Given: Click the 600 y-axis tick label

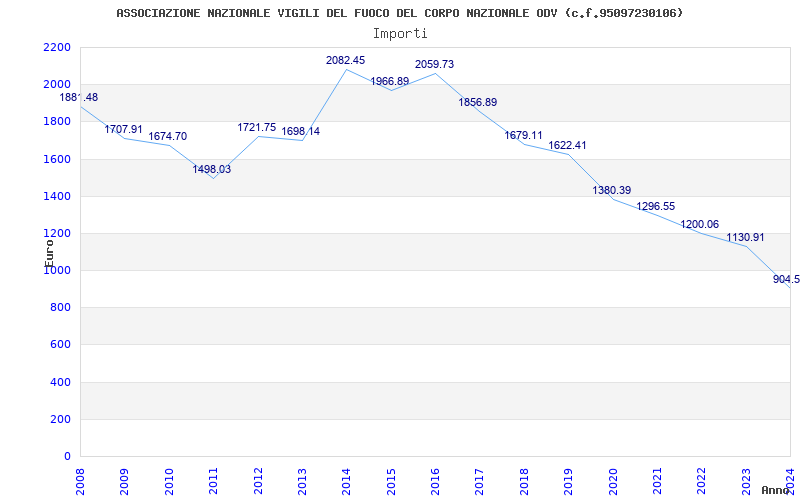Looking at the screenshot, I should coord(61,345).
